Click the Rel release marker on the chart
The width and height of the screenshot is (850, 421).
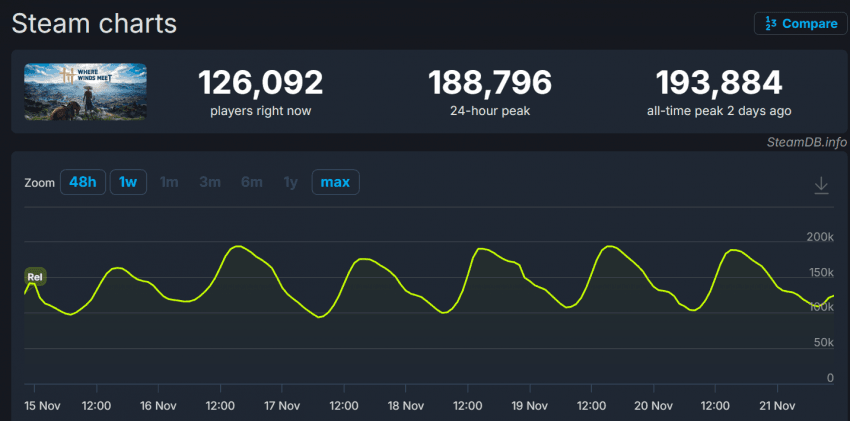click(35, 277)
